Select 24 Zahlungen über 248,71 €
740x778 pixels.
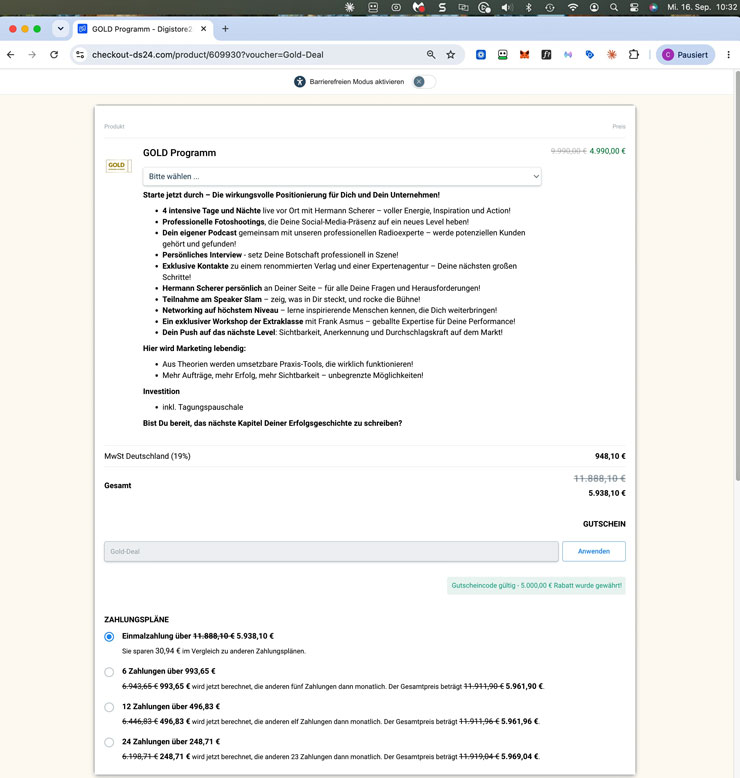pyautogui.click(x=109, y=742)
